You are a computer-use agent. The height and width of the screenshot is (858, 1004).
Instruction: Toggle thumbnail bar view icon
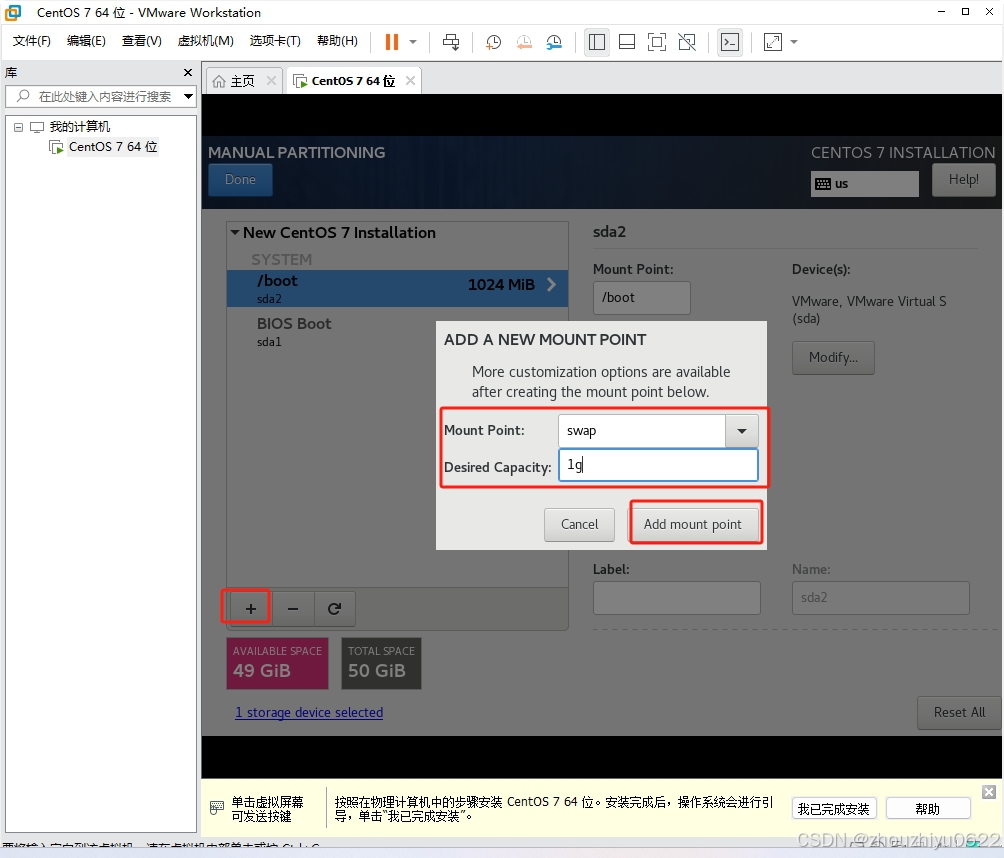pyautogui.click(x=627, y=42)
